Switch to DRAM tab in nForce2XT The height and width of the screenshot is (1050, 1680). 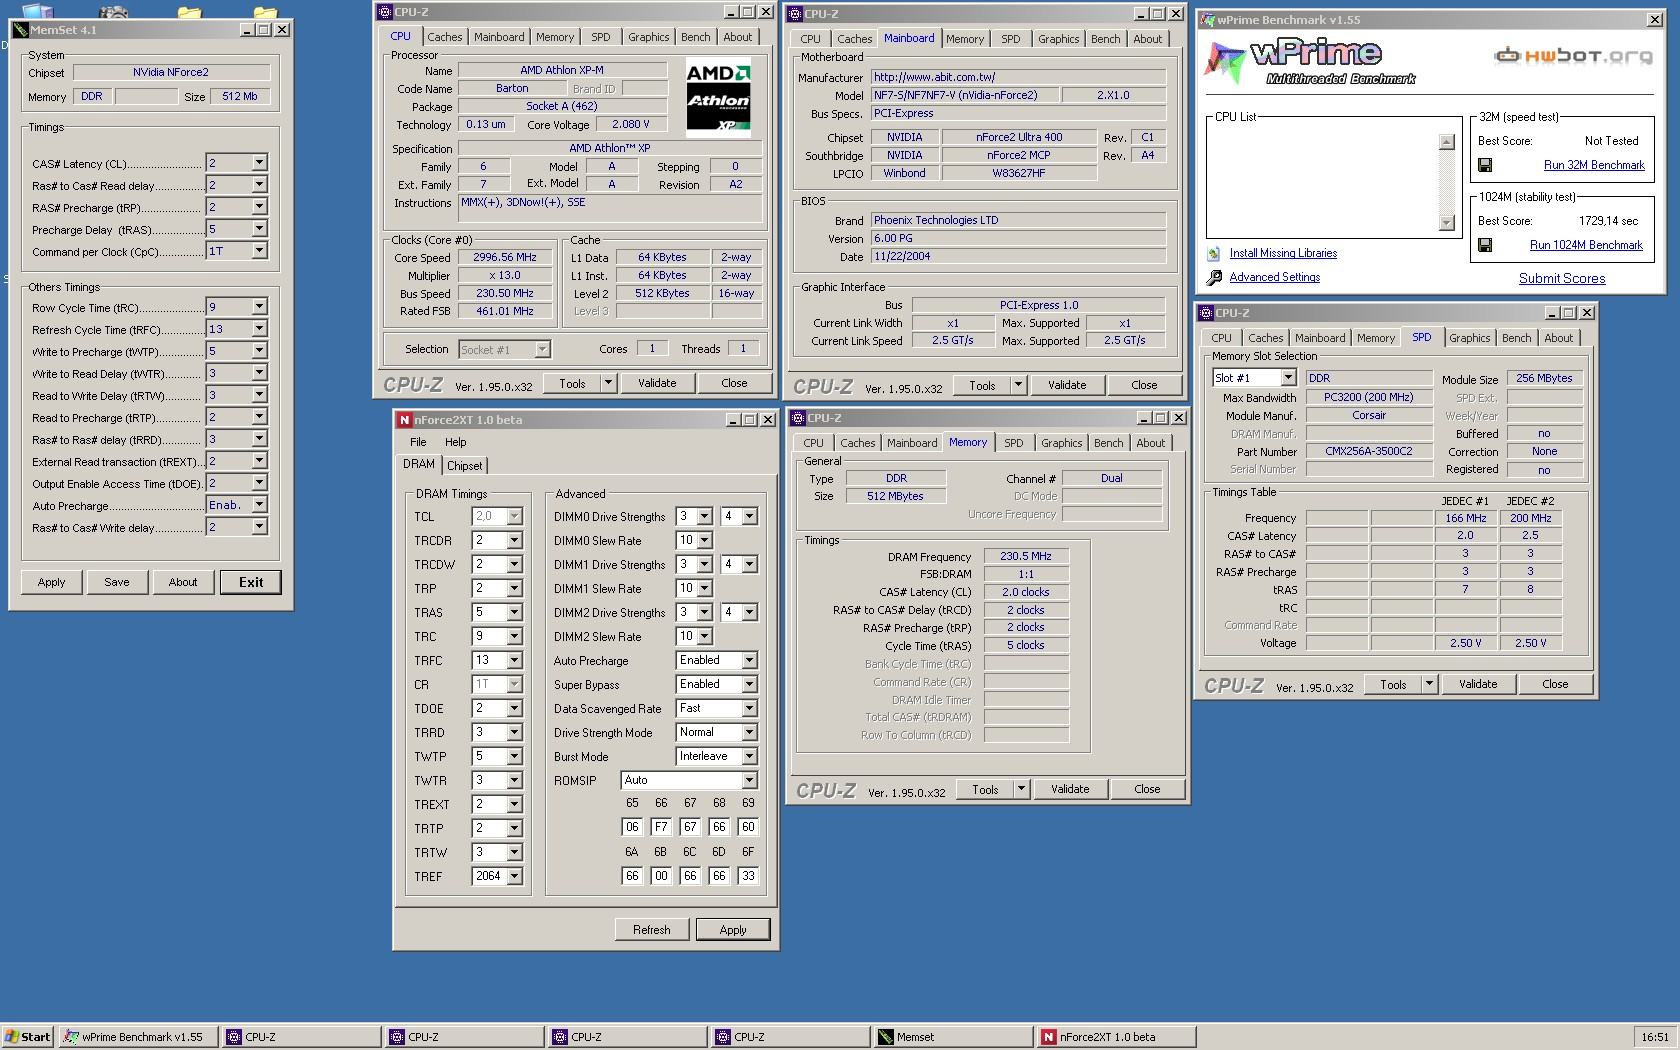point(419,464)
